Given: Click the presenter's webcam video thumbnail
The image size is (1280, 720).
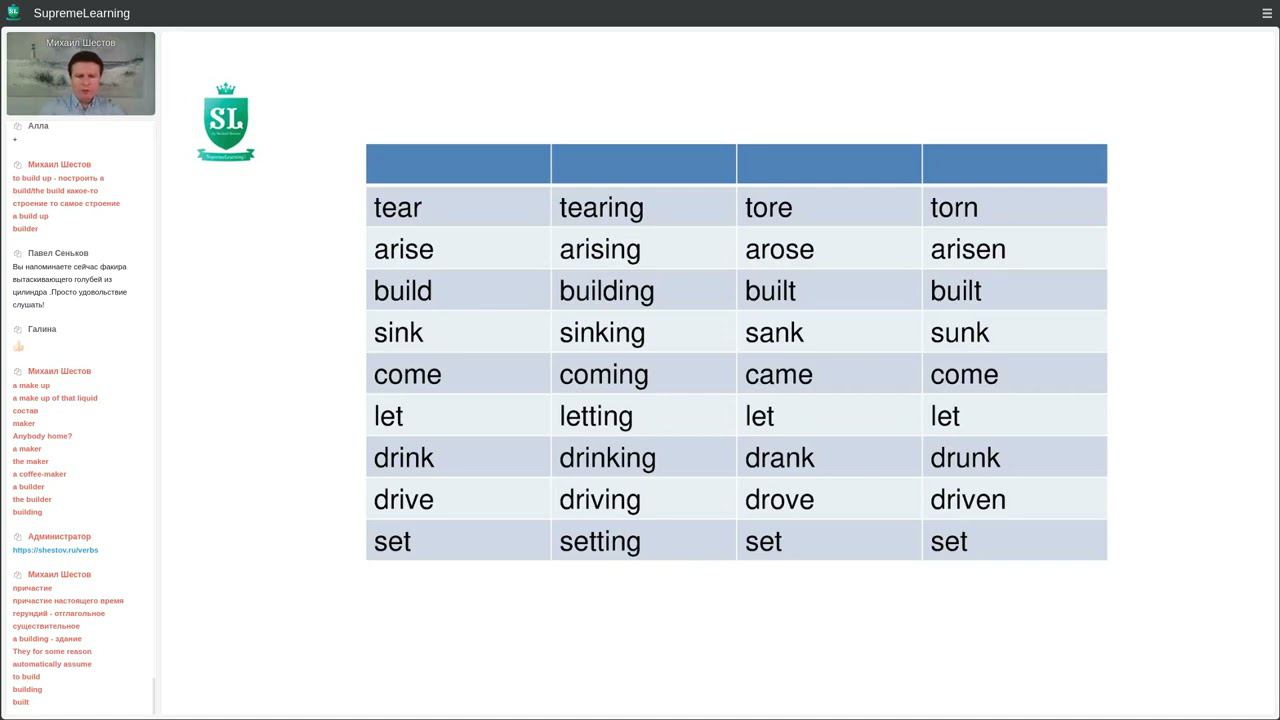Looking at the screenshot, I should click(81, 74).
